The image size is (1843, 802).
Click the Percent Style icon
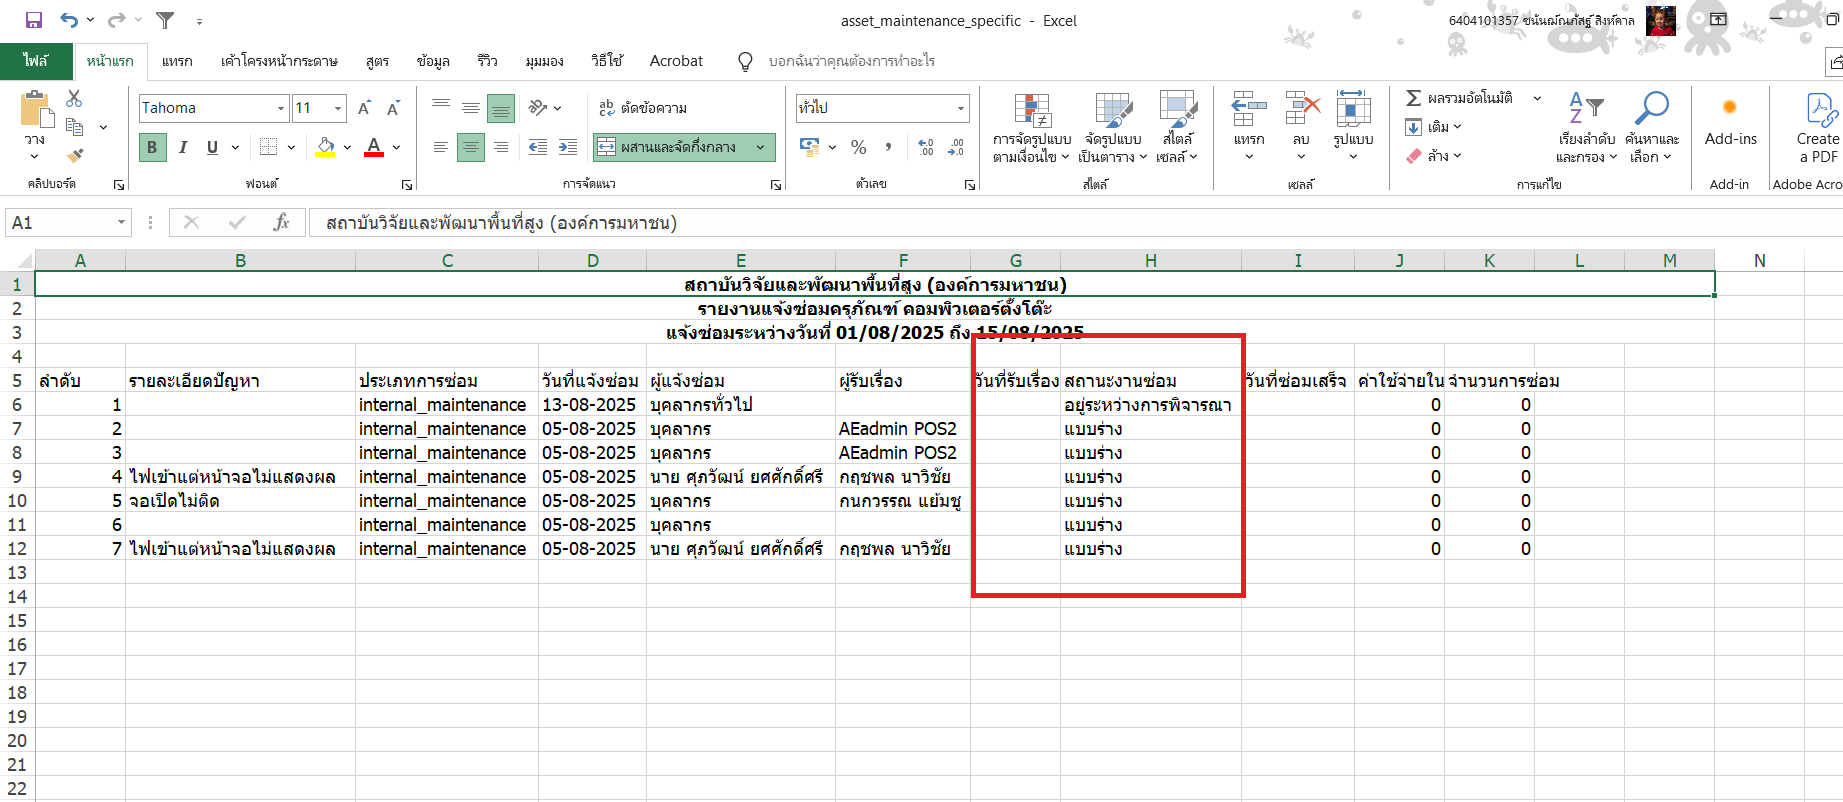coord(858,147)
